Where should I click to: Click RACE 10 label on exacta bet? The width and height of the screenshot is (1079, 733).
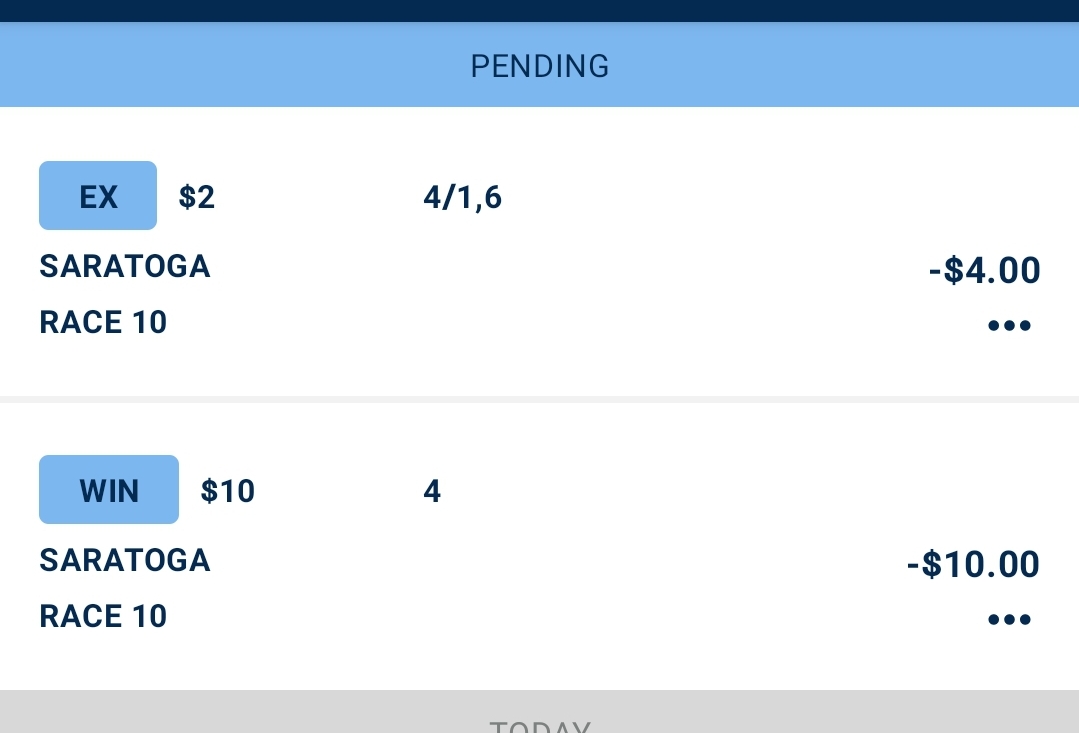pyautogui.click(x=103, y=322)
